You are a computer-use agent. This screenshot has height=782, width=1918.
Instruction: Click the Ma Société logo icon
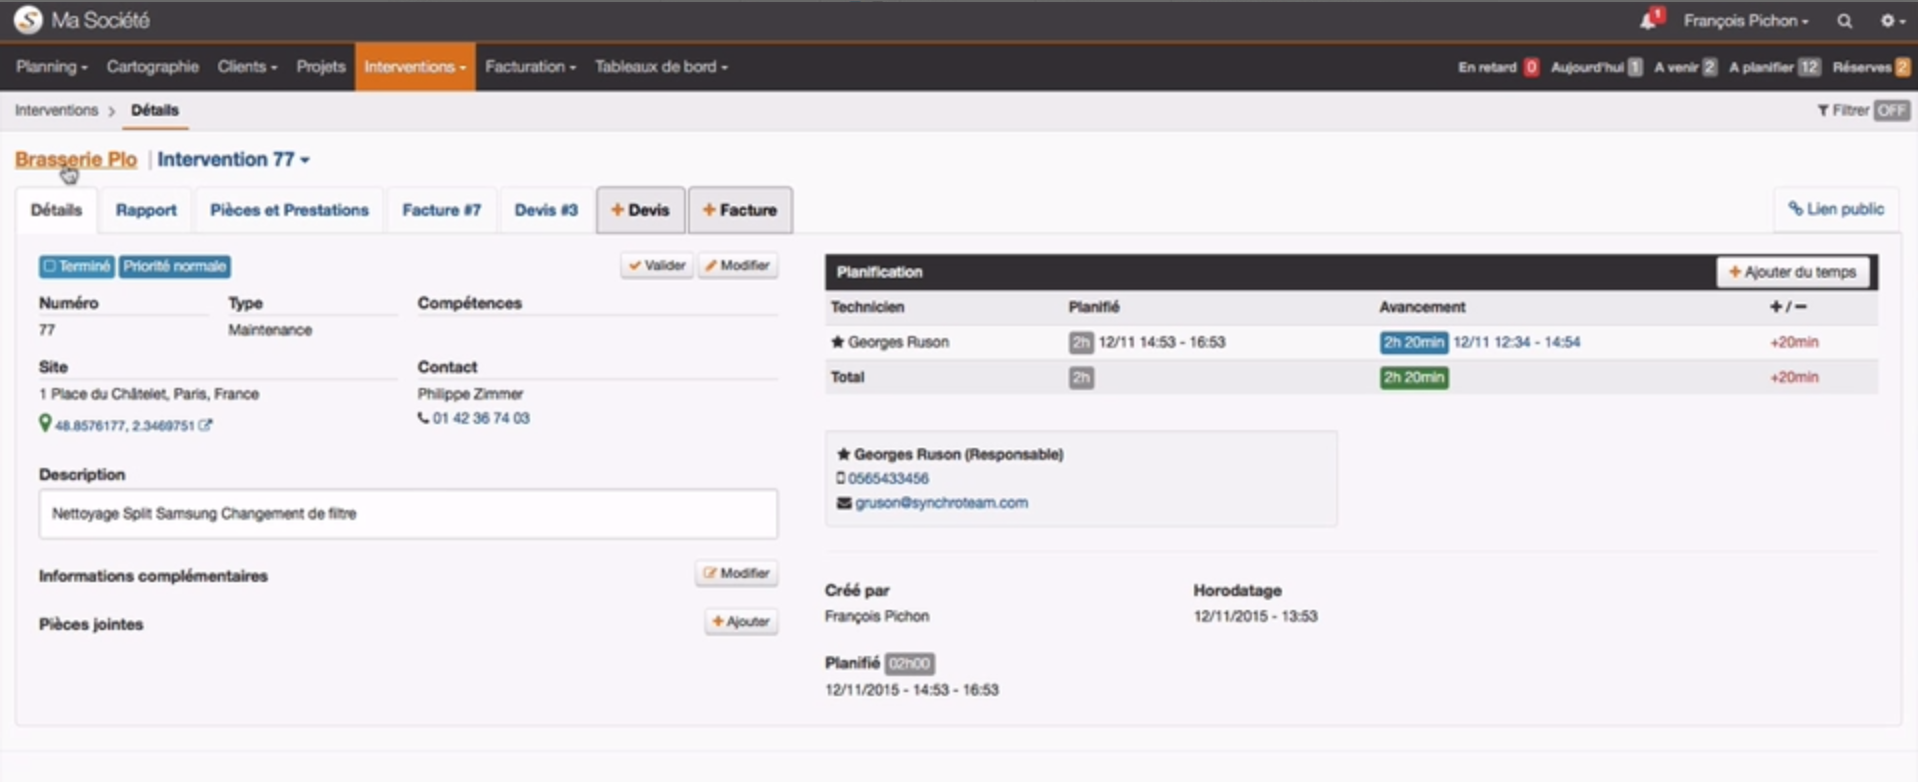(28, 20)
